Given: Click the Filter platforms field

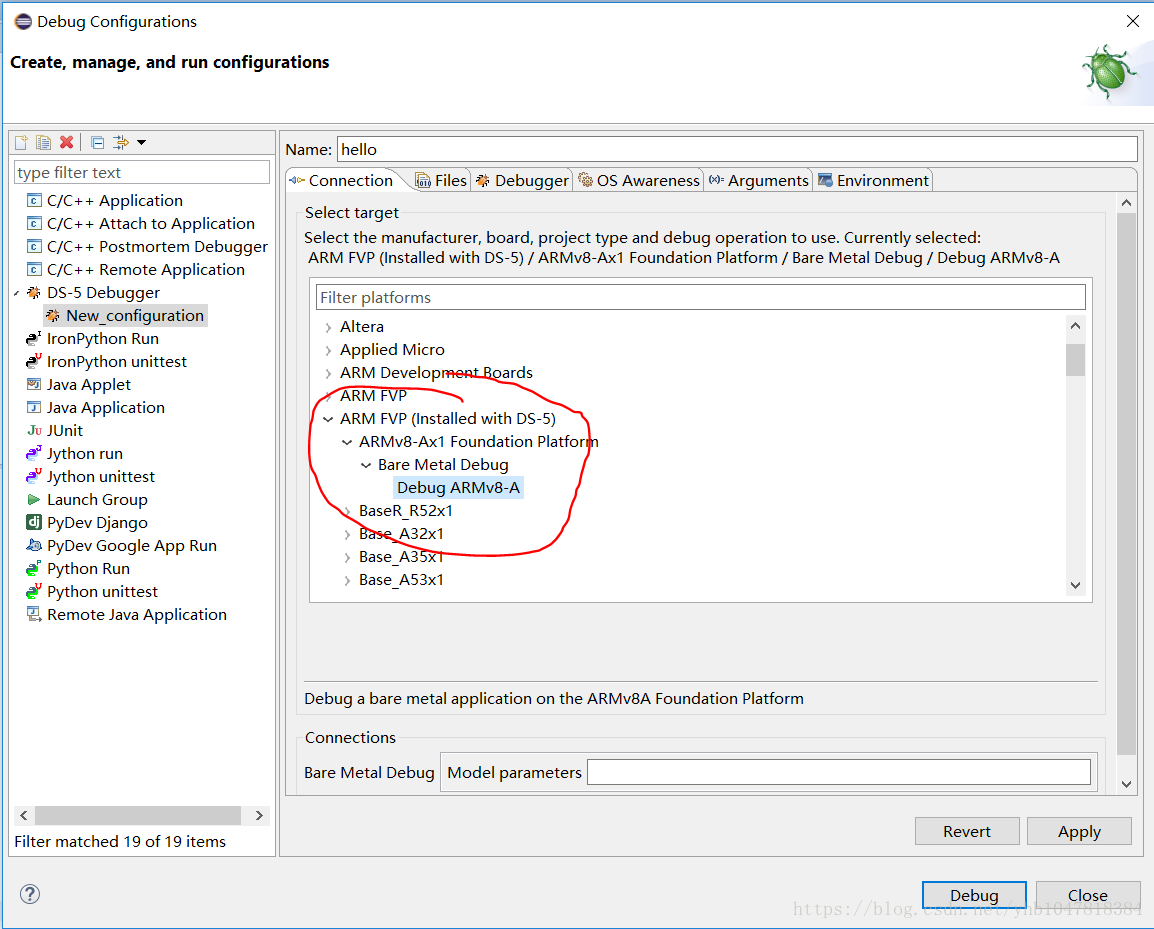Looking at the screenshot, I should (701, 297).
